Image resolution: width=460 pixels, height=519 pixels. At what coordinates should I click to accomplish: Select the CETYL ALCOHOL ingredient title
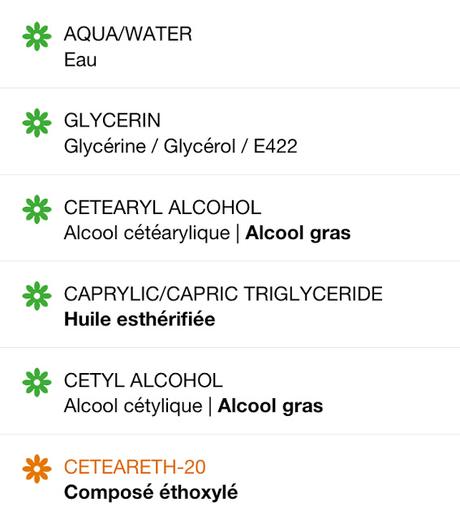[143, 380]
